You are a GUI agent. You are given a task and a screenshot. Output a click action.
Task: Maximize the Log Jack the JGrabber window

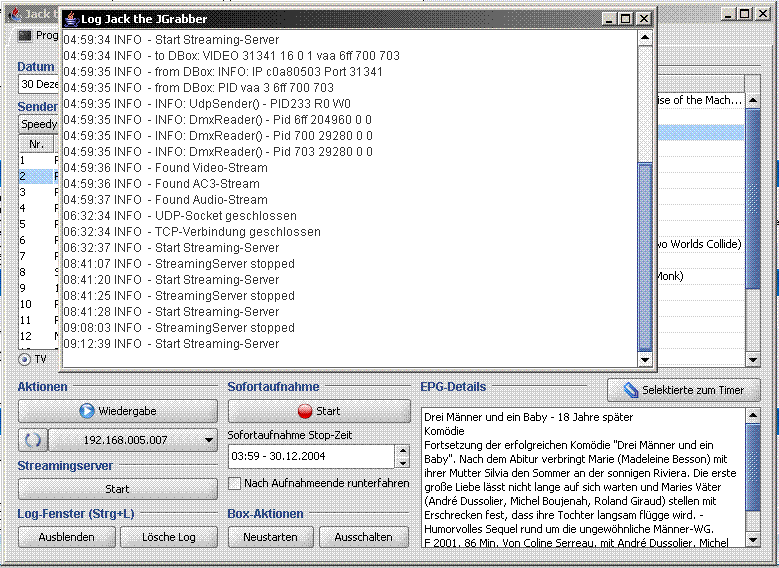coord(627,19)
